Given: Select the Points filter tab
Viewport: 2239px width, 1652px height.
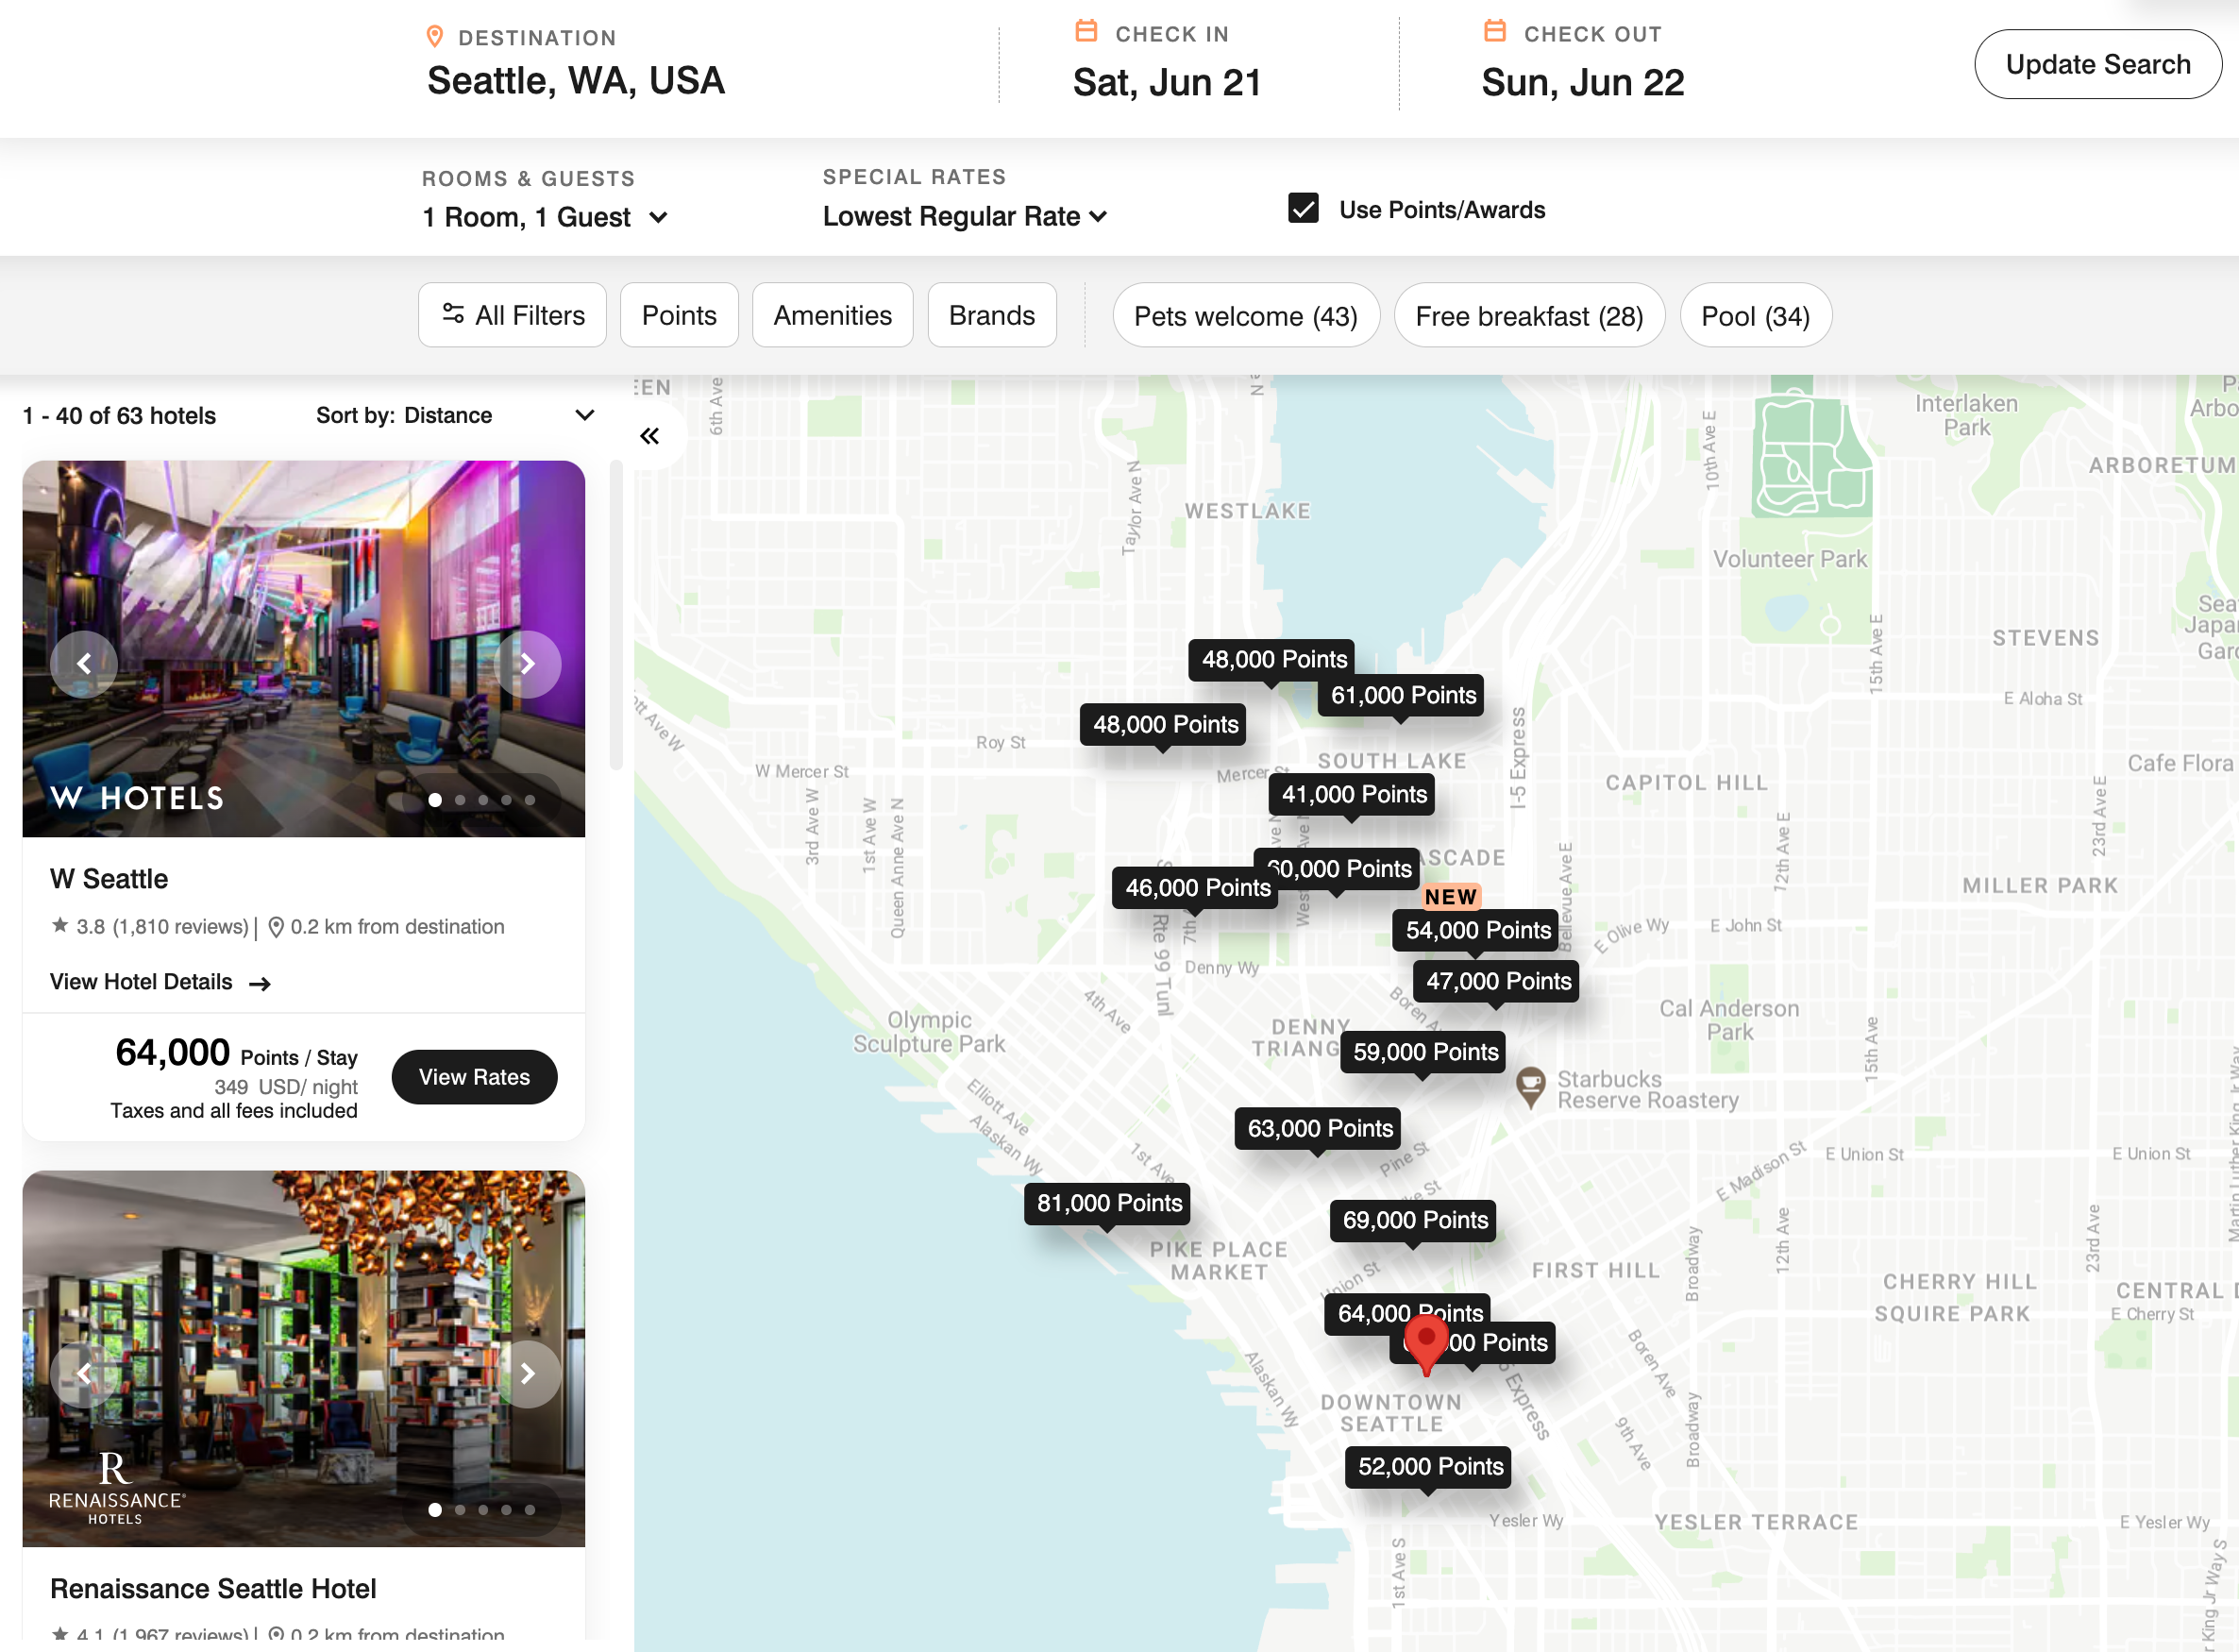Looking at the screenshot, I should tap(678, 314).
